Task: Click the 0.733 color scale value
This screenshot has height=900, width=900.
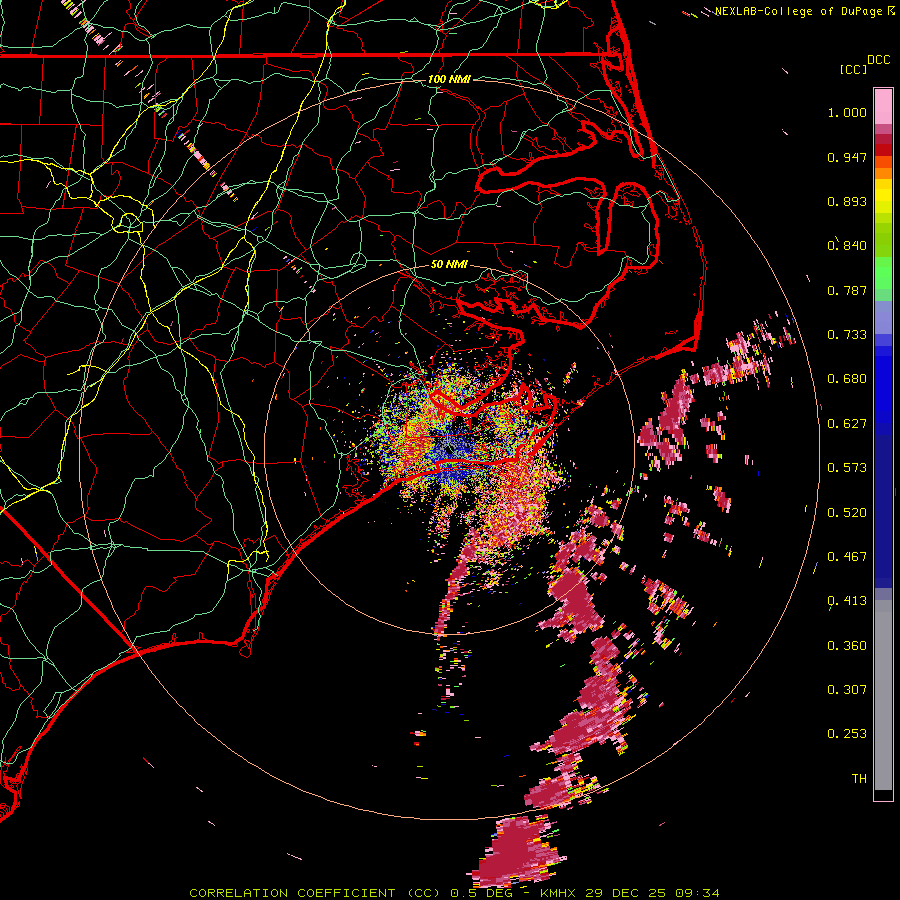Action: [x=847, y=335]
